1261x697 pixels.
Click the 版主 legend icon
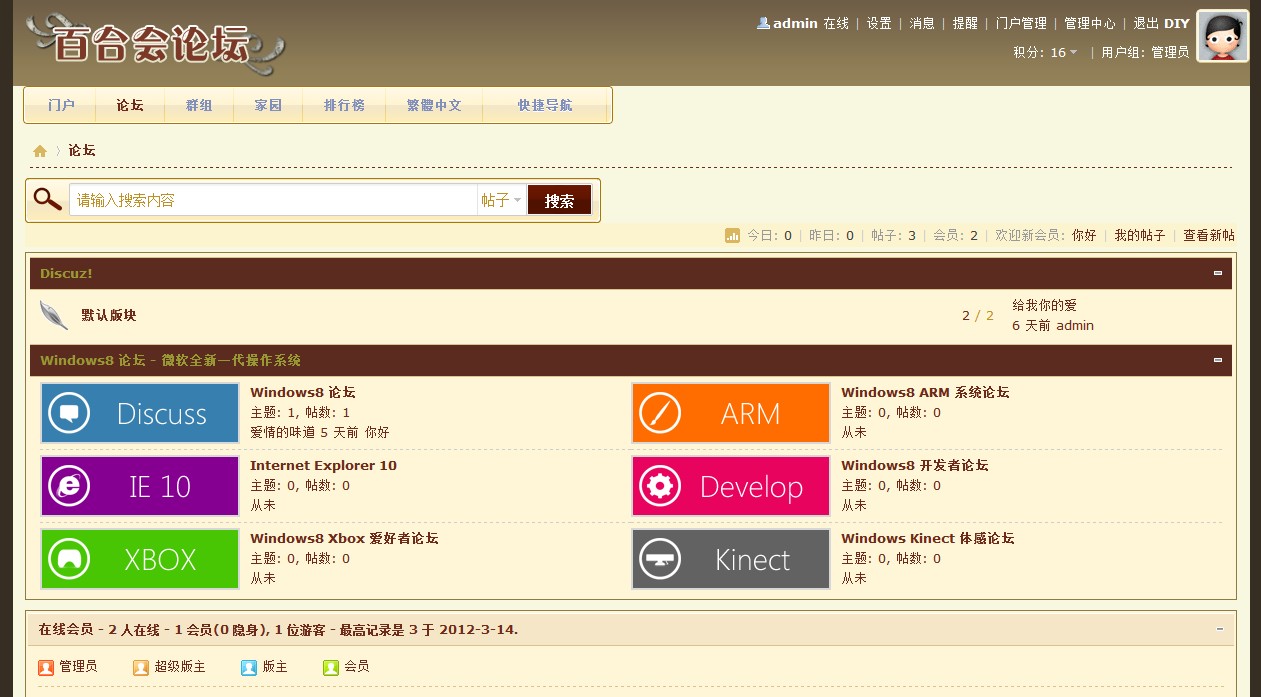249,667
